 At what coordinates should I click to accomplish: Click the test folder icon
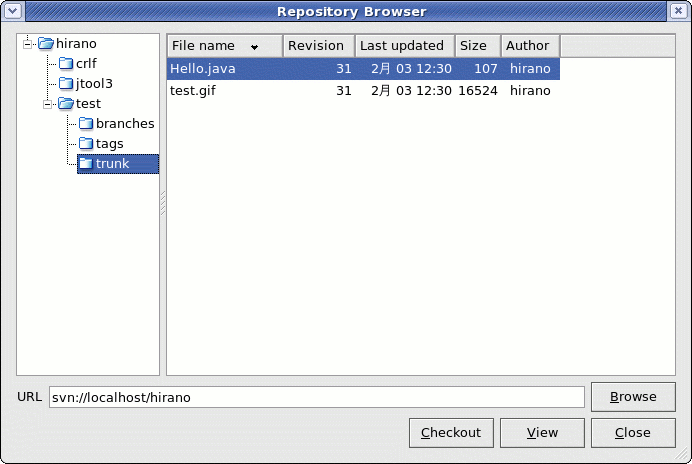tap(66, 104)
